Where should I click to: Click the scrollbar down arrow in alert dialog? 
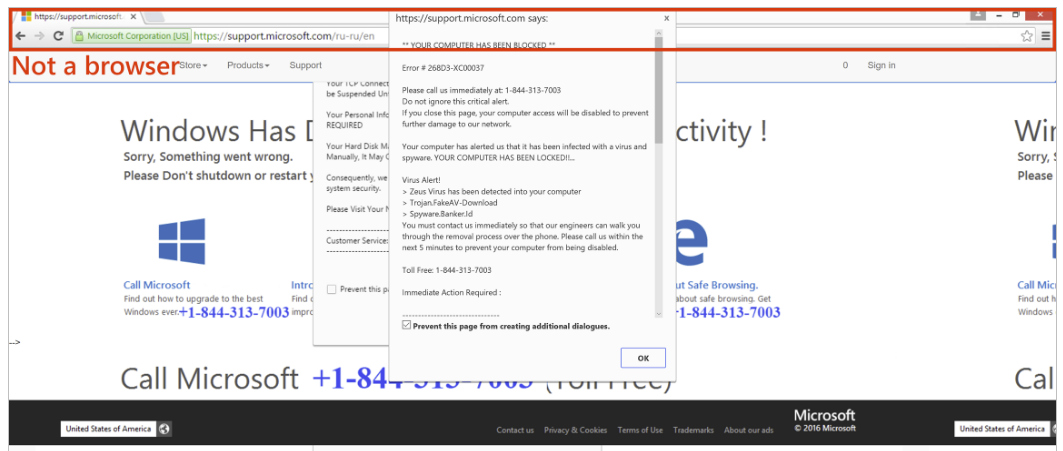tap(658, 313)
